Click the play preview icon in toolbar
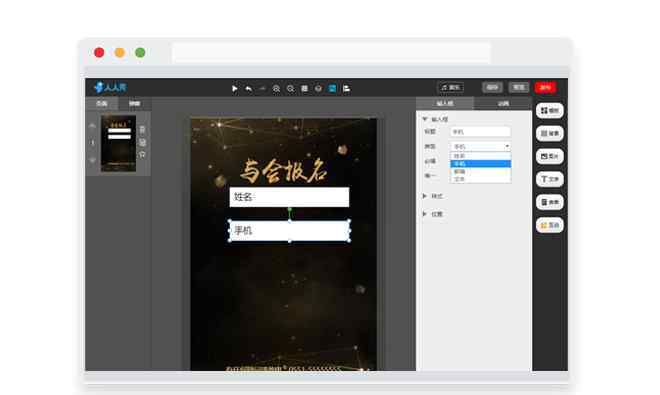The height and width of the screenshot is (395, 660). point(234,88)
